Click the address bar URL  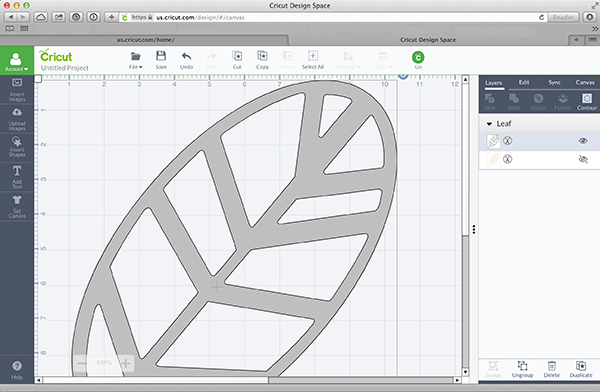[x=200, y=17]
